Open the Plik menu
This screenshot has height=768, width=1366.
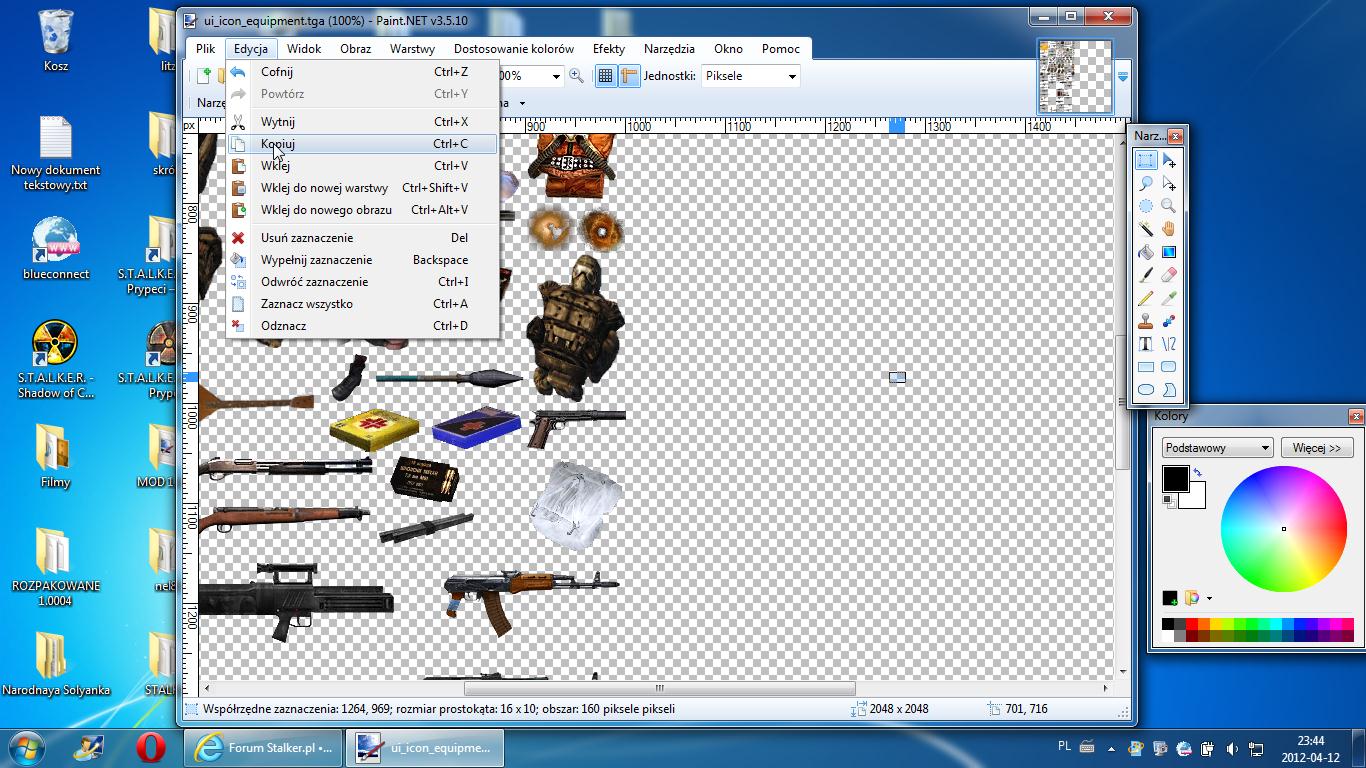206,48
